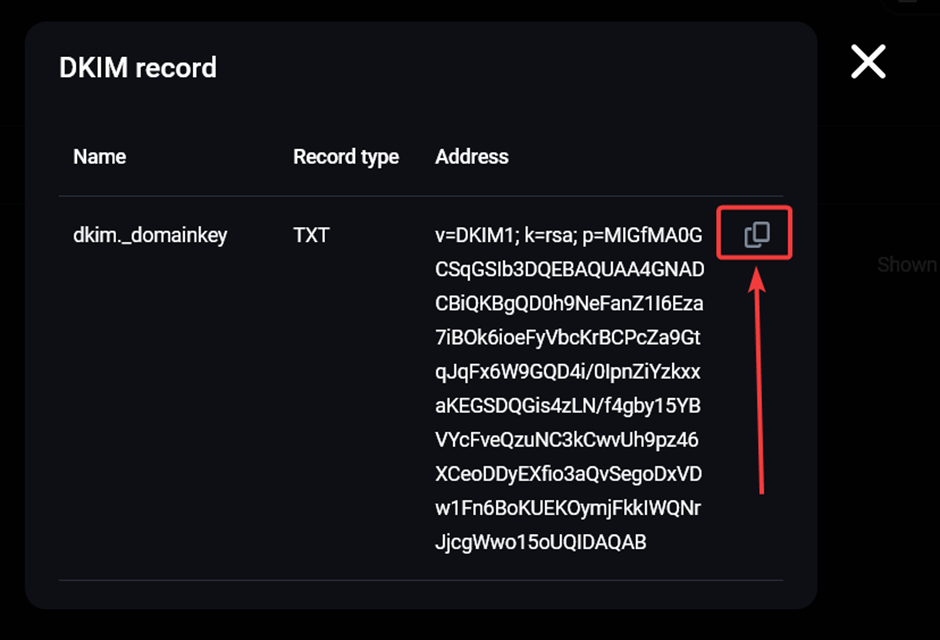The width and height of the screenshot is (940, 640).
Task: Select the Record type column header
Action: click(346, 157)
